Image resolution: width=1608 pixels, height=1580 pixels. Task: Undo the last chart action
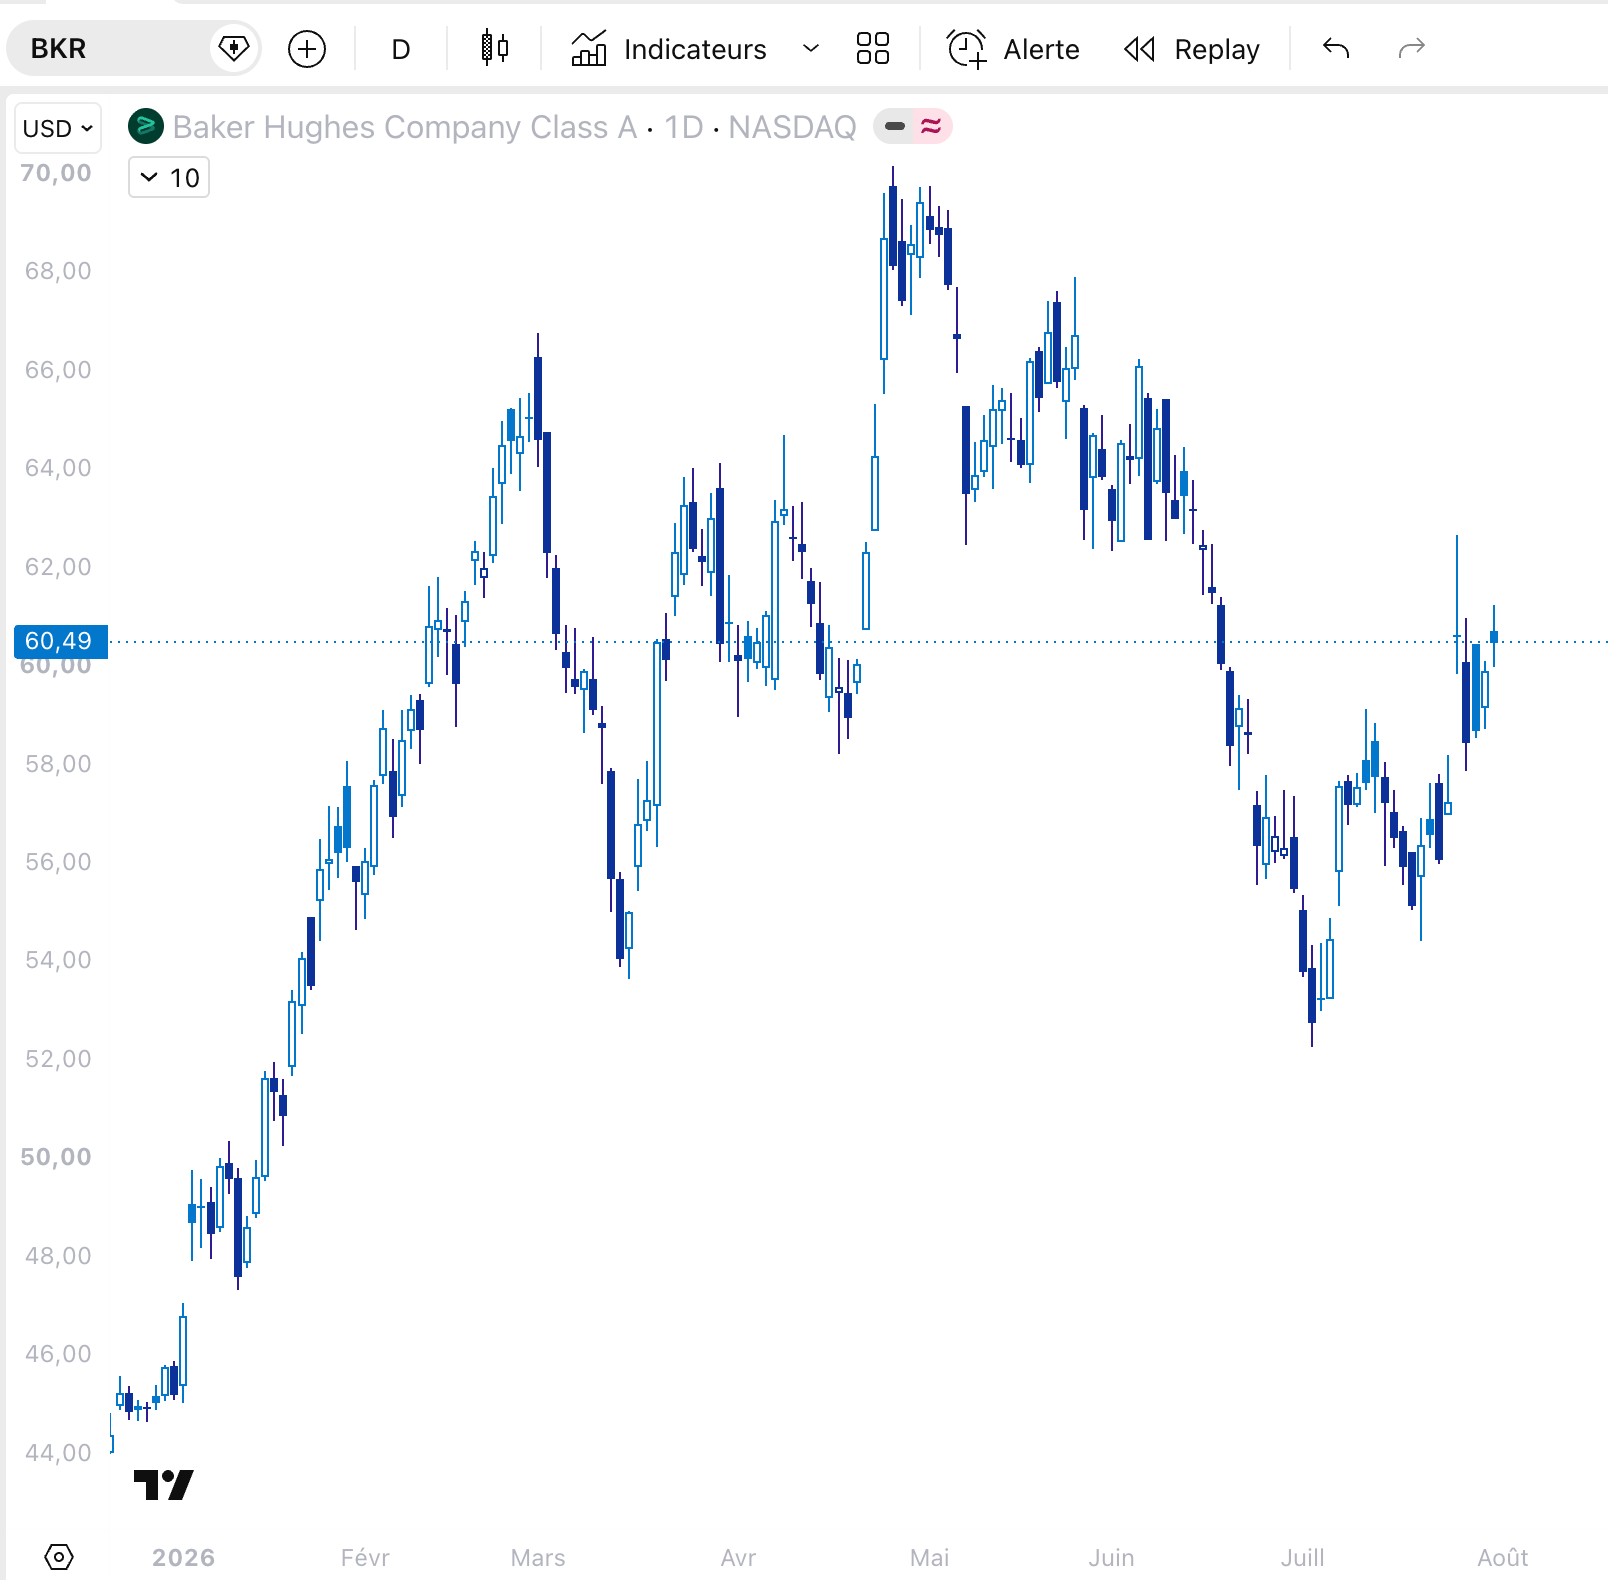pyautogui.click(x=1336, y=49)
